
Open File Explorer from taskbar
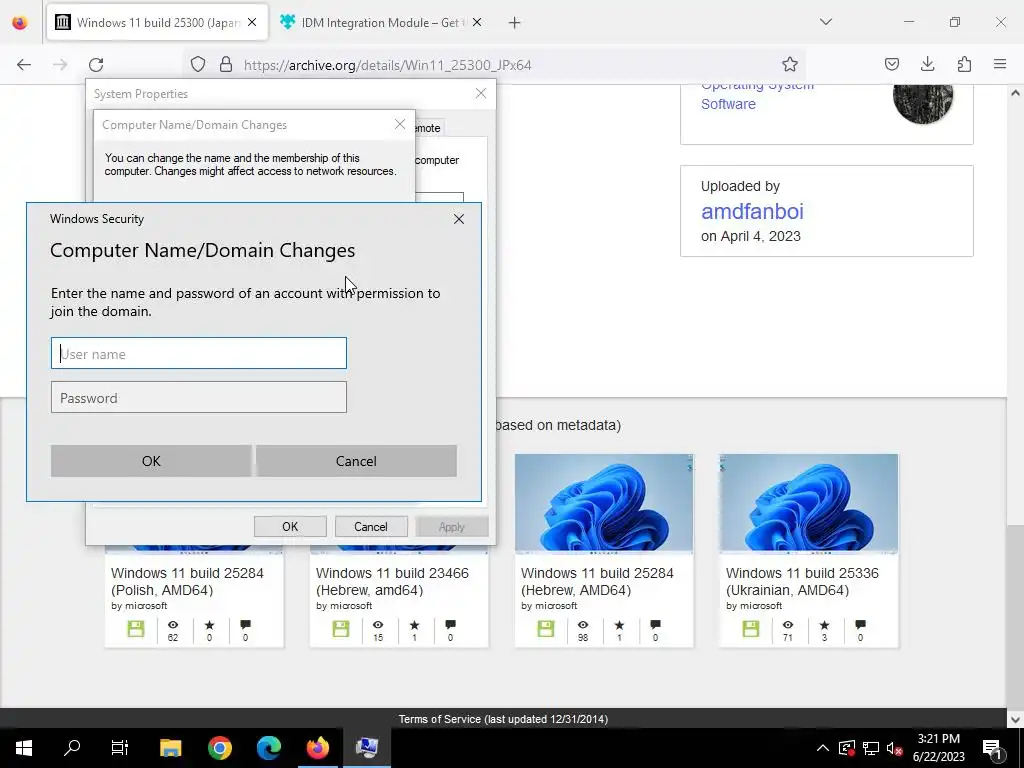(x=170, y=748)
